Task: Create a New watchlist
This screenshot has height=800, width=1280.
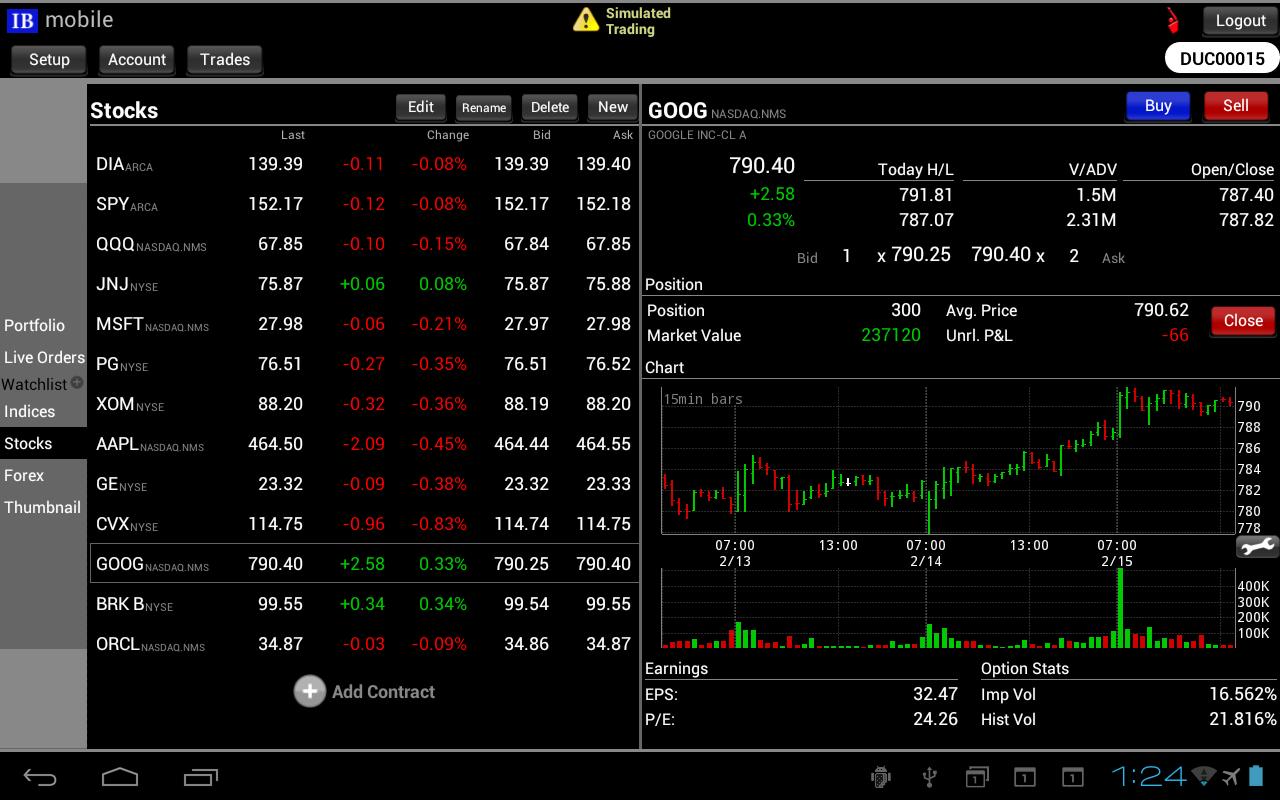Action: coord(613,107)
